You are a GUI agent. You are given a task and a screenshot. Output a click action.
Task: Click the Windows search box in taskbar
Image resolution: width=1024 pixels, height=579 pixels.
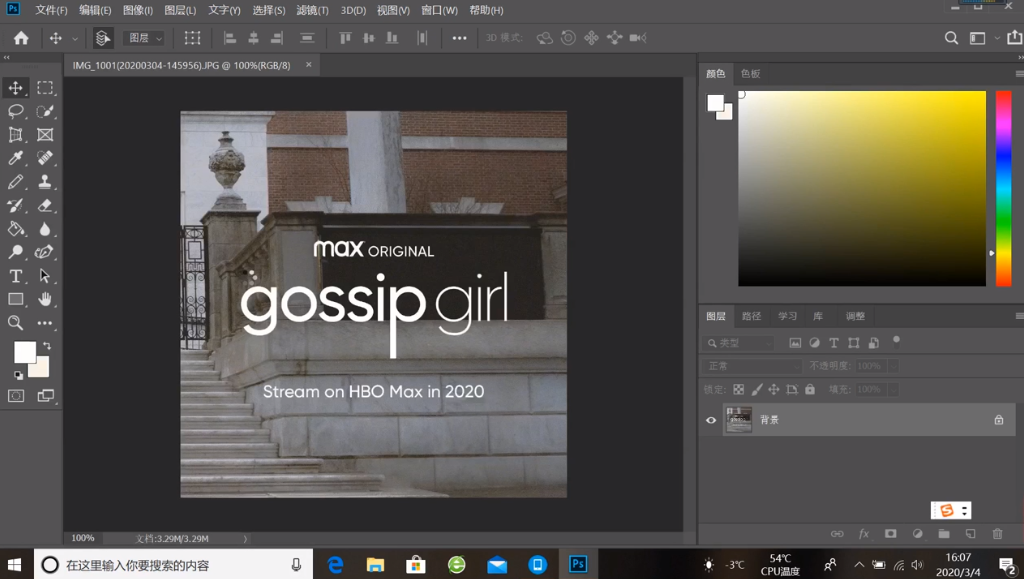(173, 565)
